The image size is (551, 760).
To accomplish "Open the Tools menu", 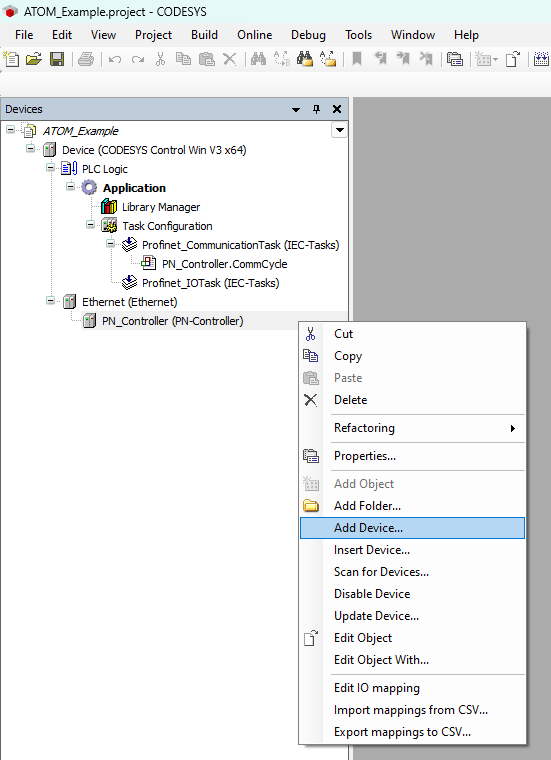I will tap(359, 35).
